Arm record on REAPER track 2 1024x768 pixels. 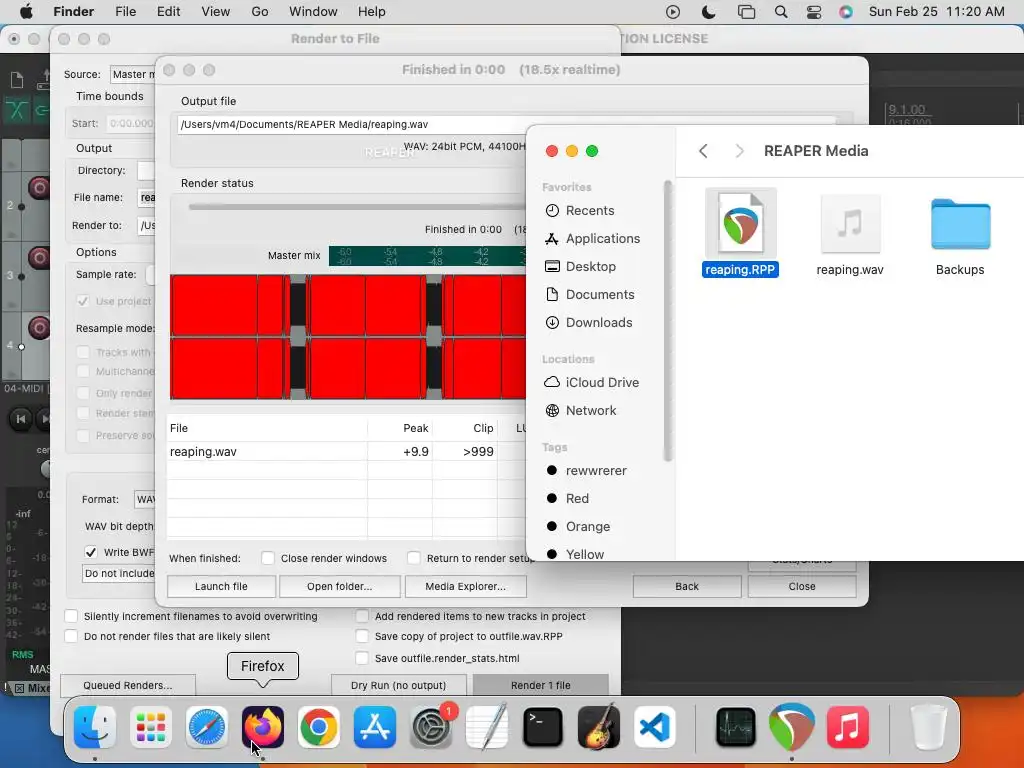pyautogui.click(x=39, y=188)
